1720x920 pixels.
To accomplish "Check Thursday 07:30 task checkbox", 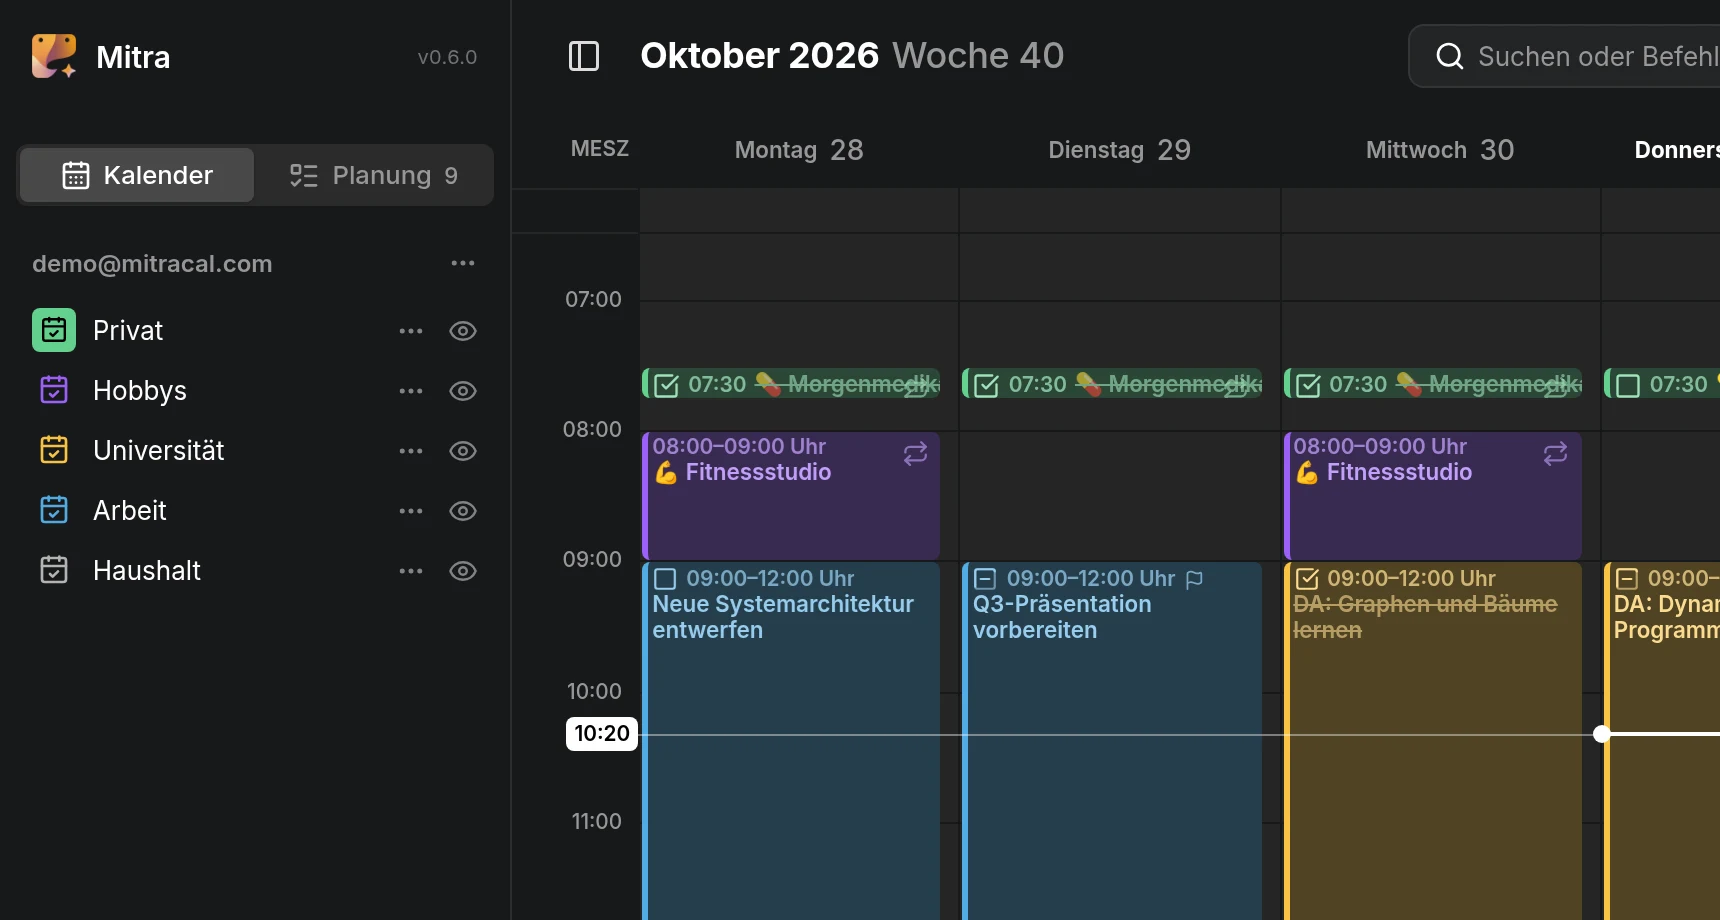I will pyautogui.click(x=1628, y=385).
